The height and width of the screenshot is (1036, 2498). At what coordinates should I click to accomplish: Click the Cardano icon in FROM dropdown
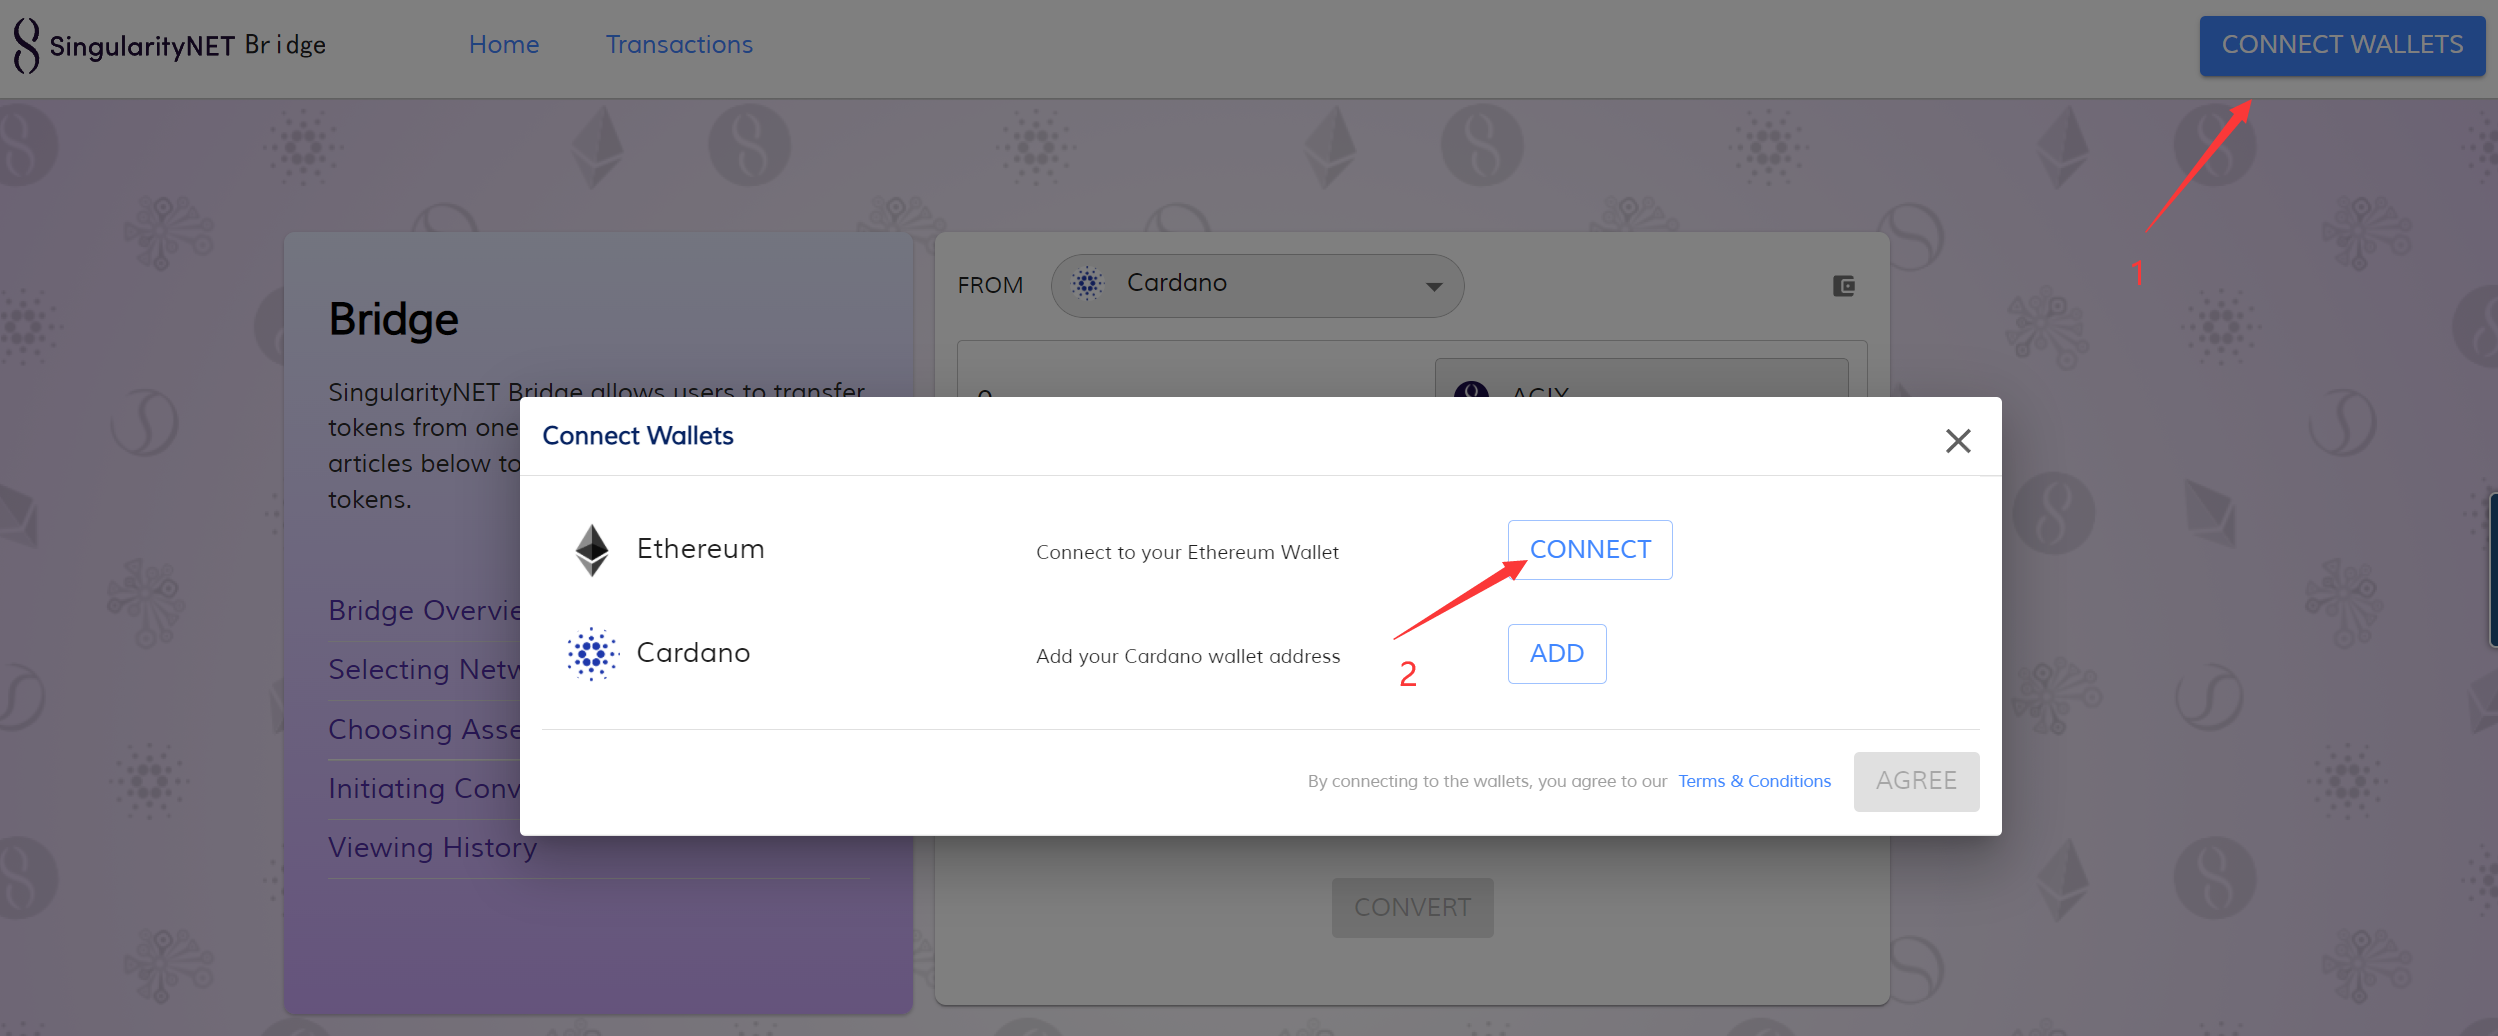[1087, 284]
